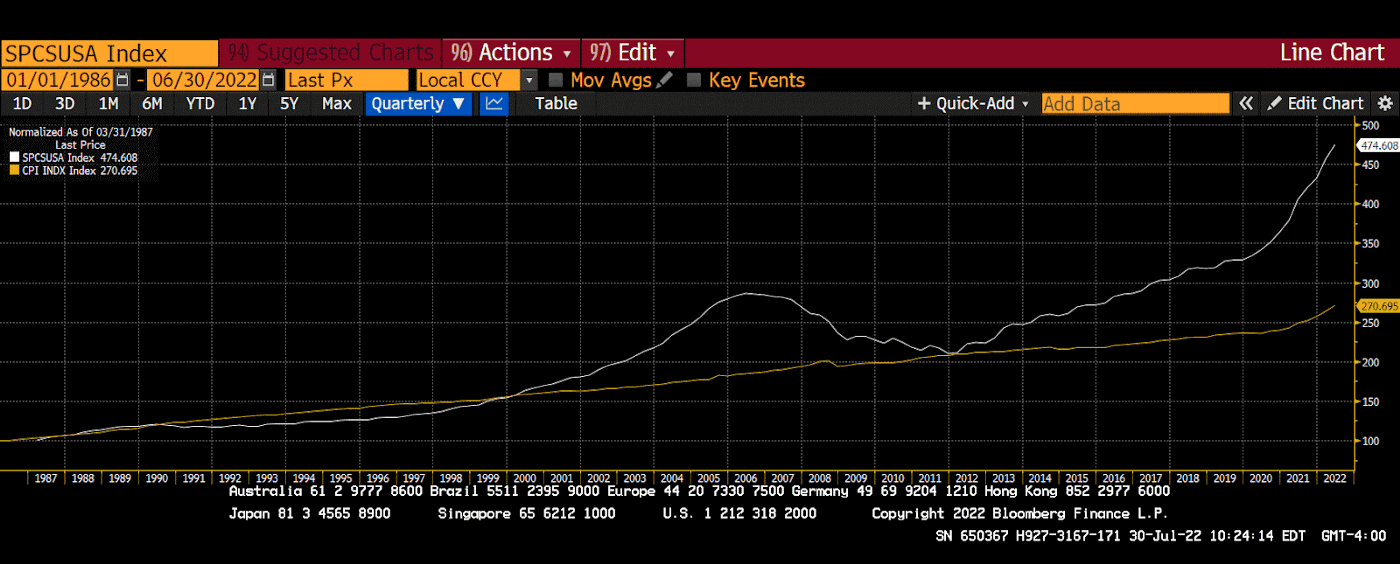Screen dimensions: 1400x564
Task: Select the 1D range tab
Action: coord(22,103)
